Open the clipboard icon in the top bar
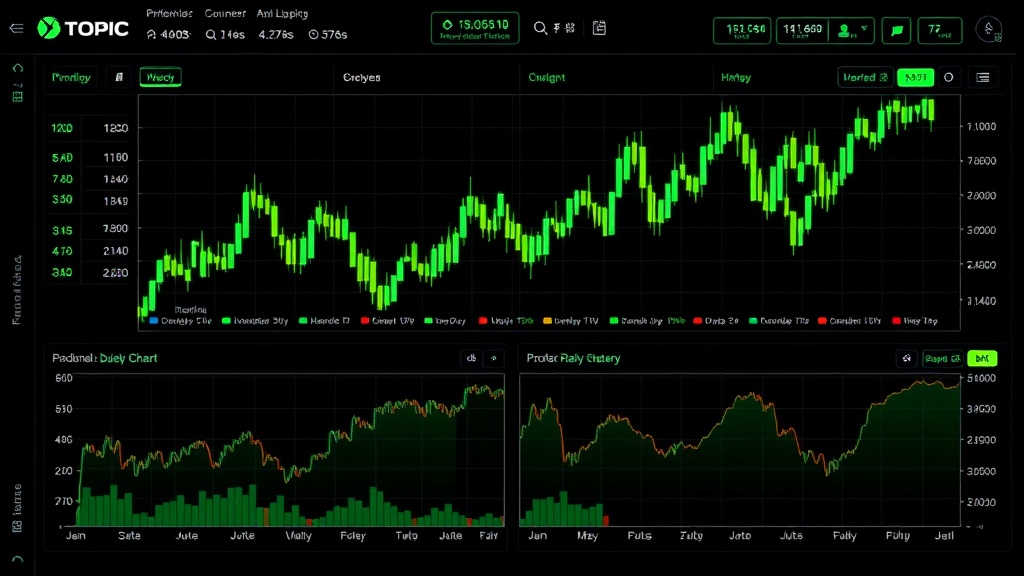1024x576 pixels. pos(599,28)
